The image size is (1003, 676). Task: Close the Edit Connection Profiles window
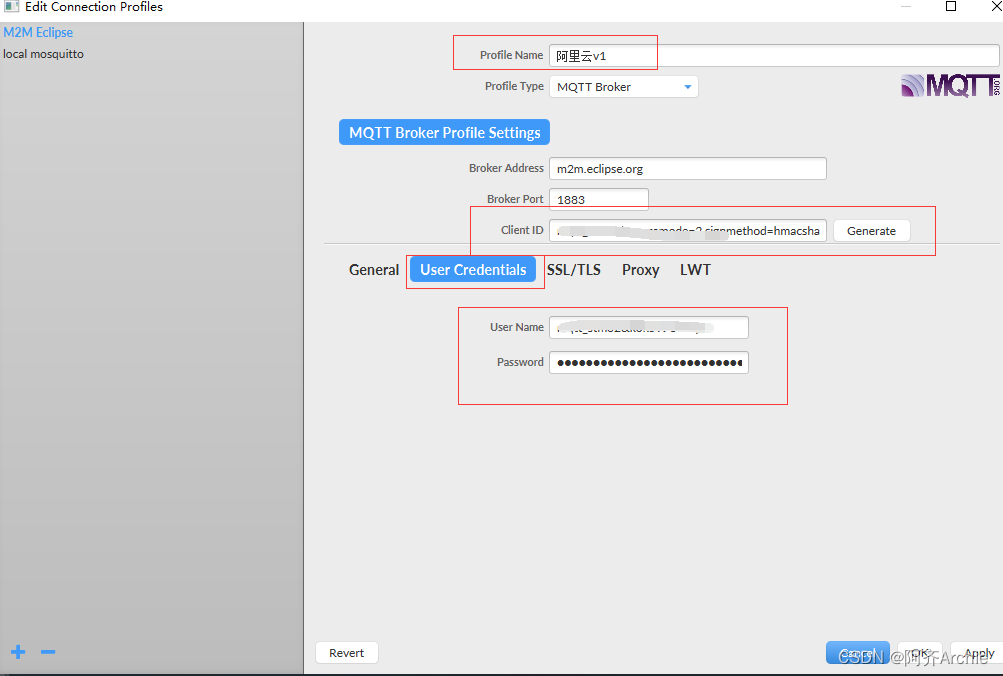point(996,6)
